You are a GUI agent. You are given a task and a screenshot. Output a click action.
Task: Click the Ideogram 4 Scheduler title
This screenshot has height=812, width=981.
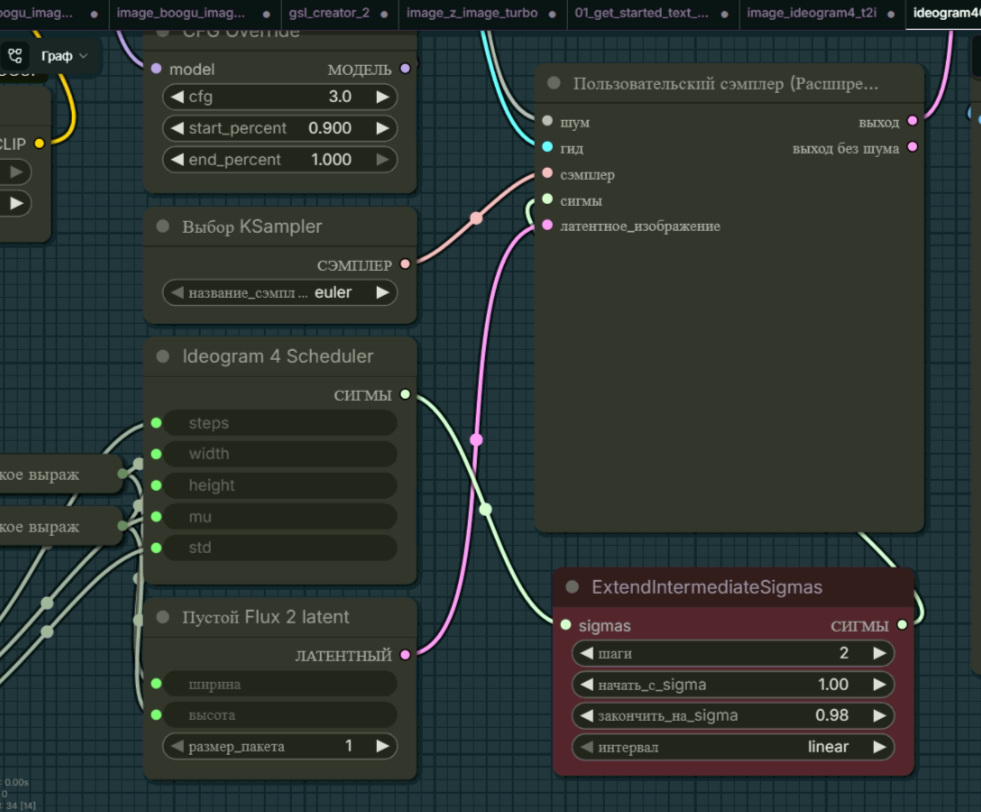[x=278, y=357]
